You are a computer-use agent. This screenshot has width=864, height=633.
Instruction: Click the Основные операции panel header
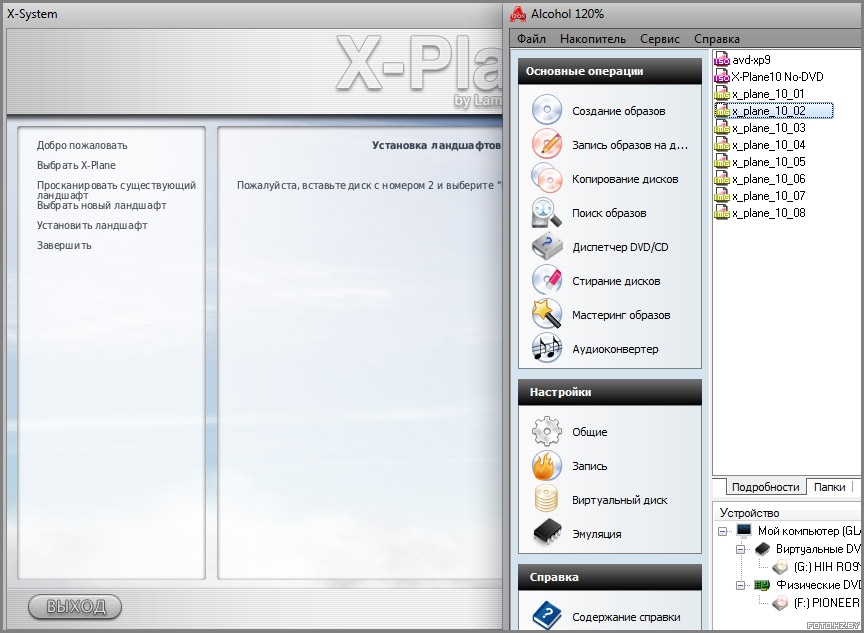(609, 71)
